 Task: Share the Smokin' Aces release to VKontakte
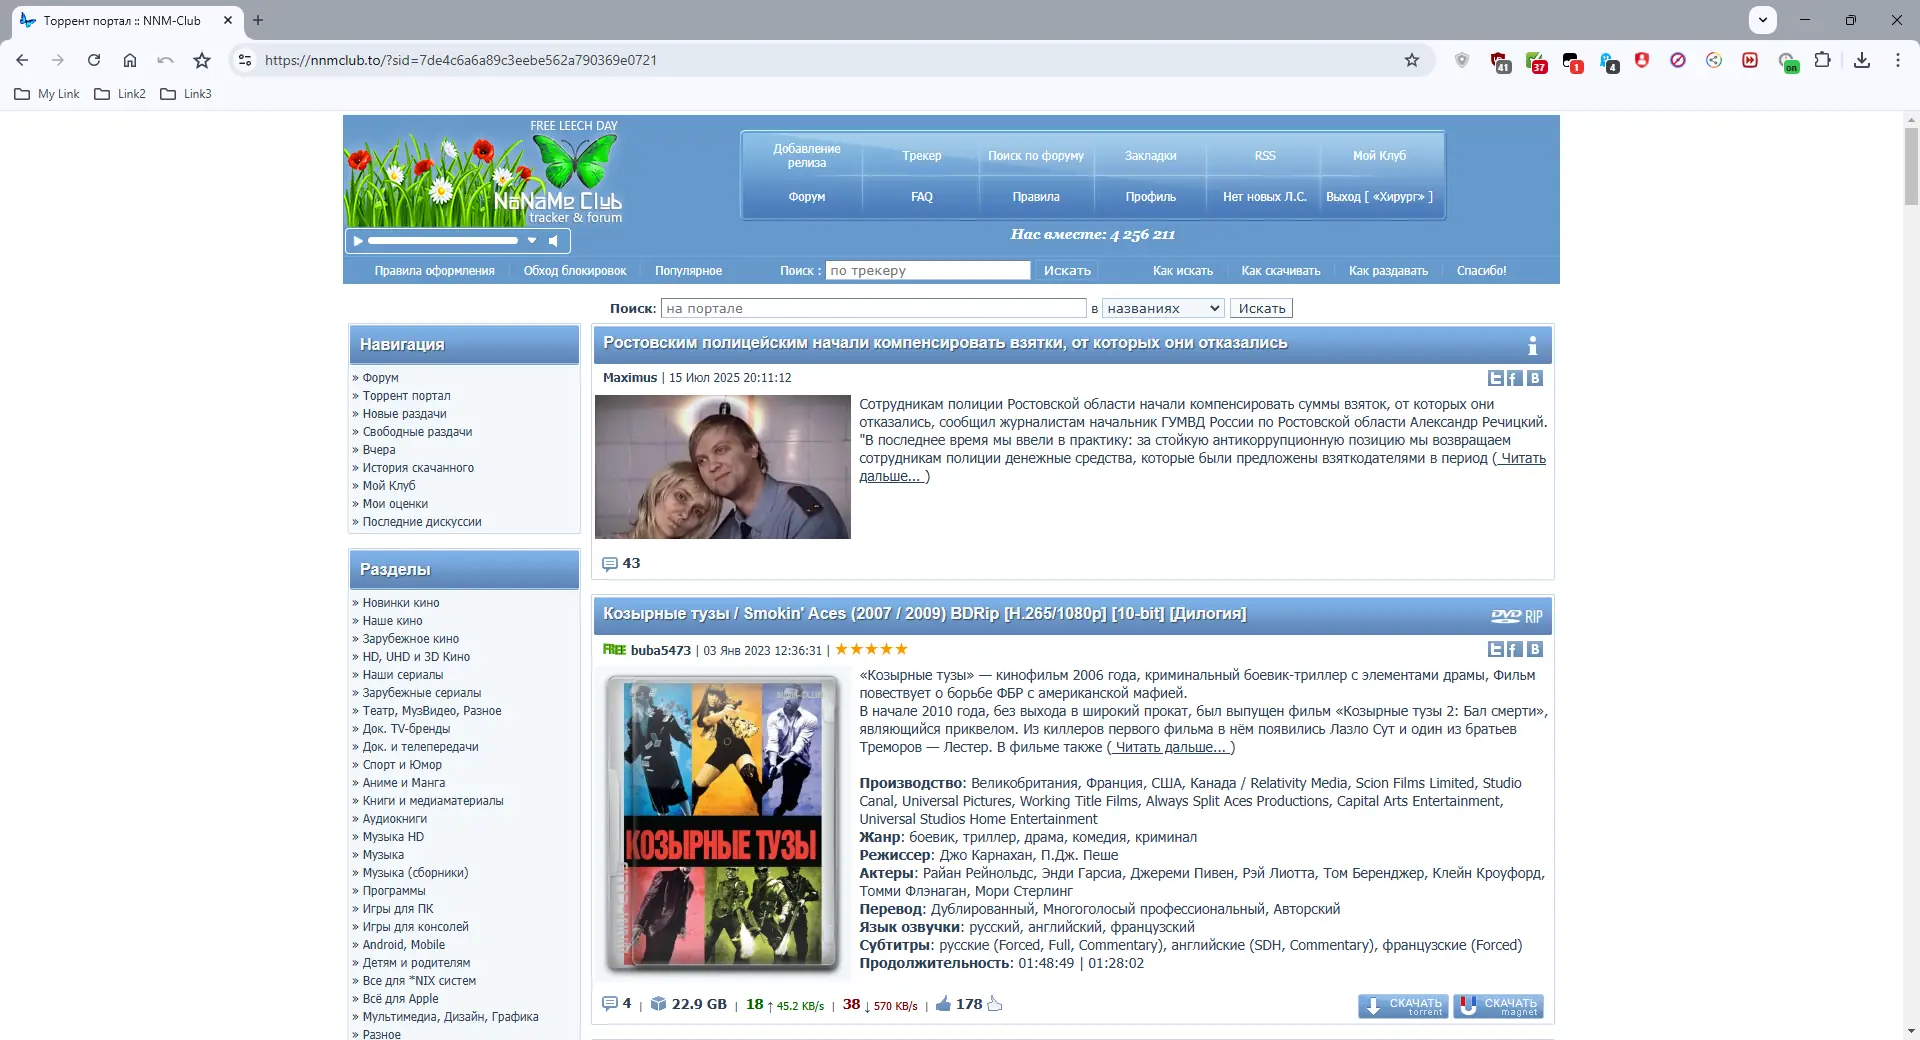1533,649
